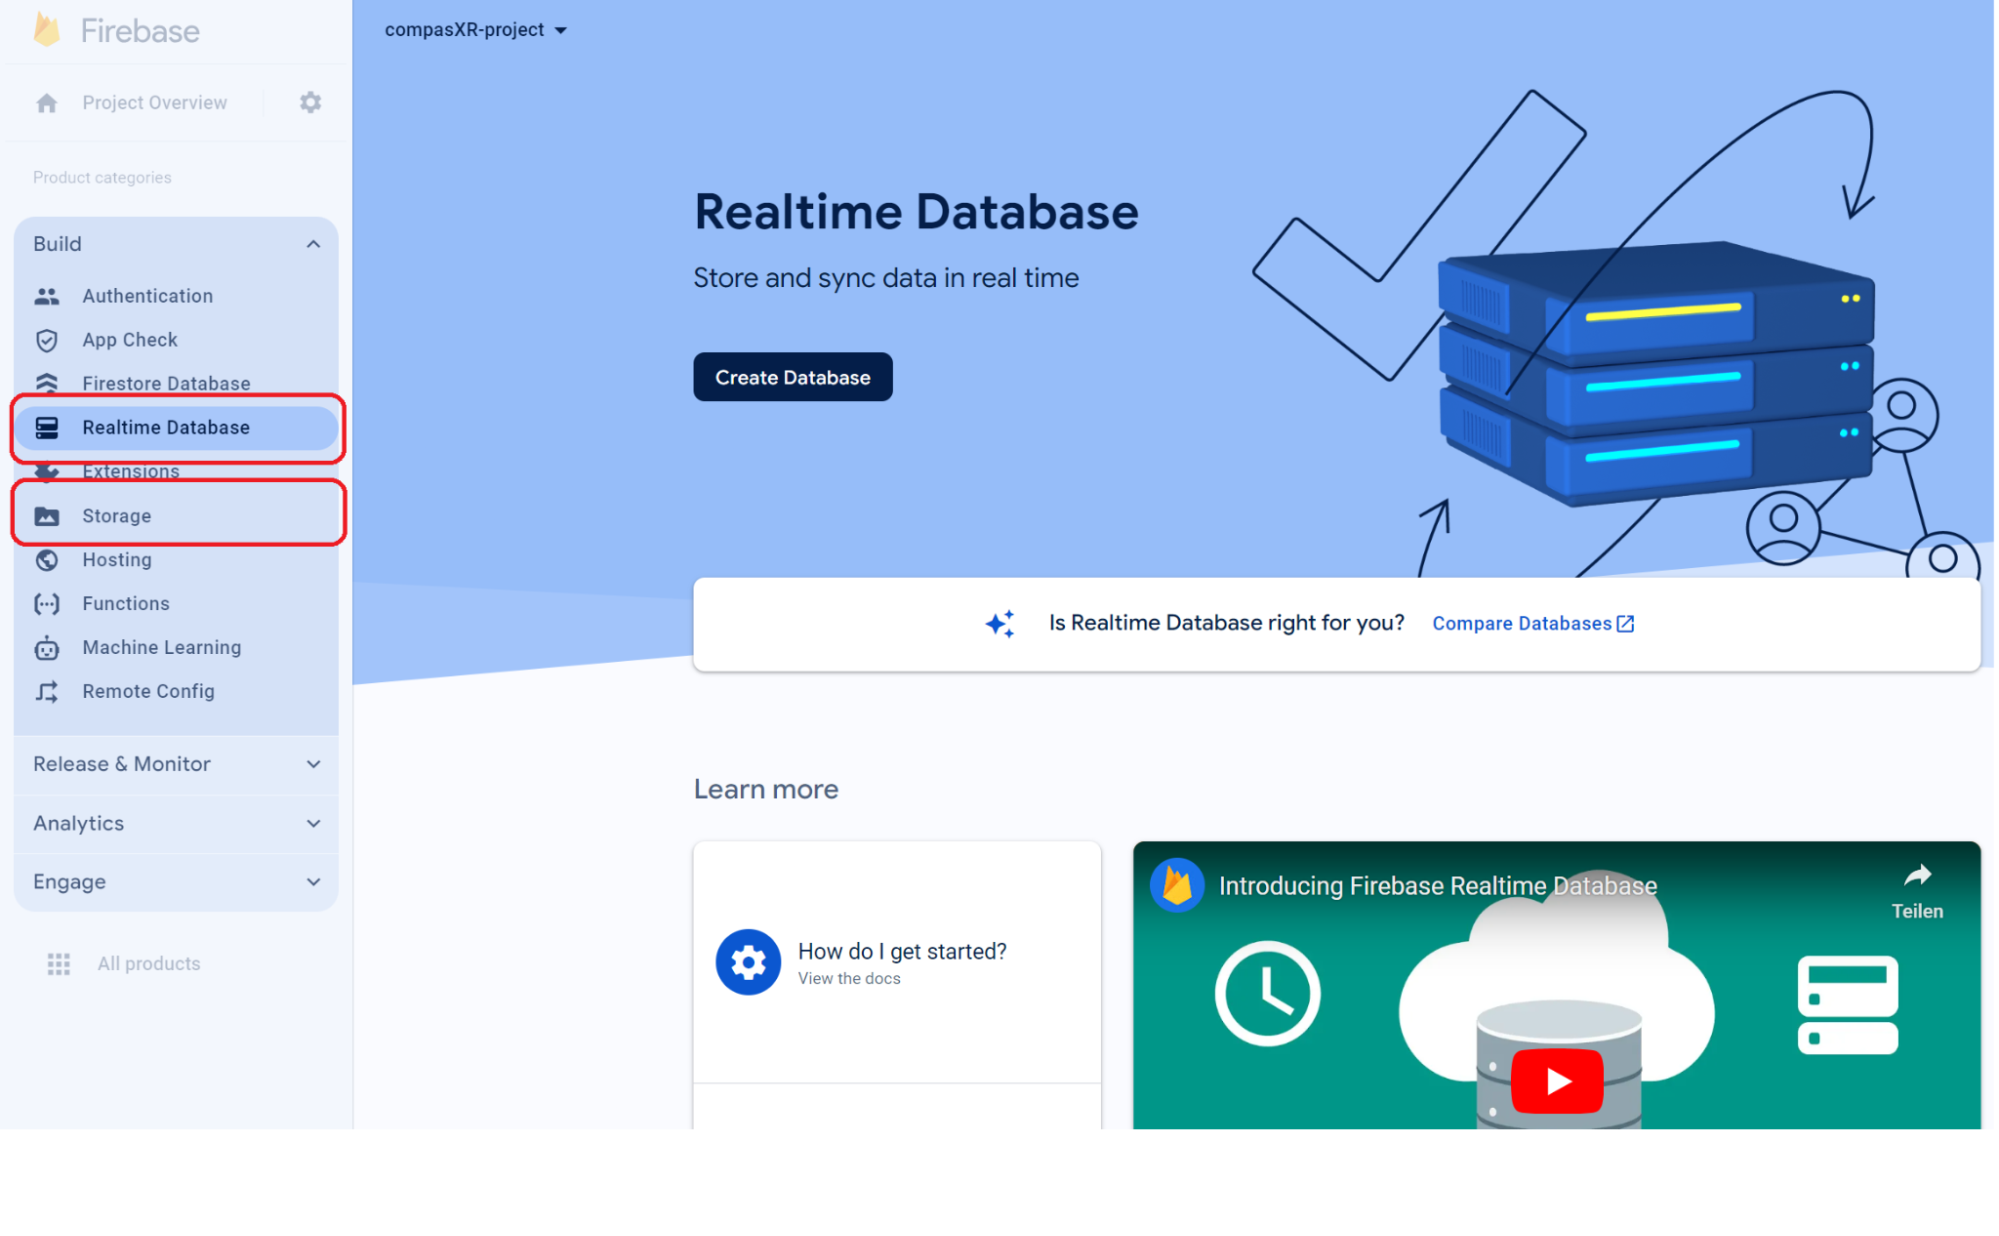
Task: Collapse the Build category
Action: point(314,243)
